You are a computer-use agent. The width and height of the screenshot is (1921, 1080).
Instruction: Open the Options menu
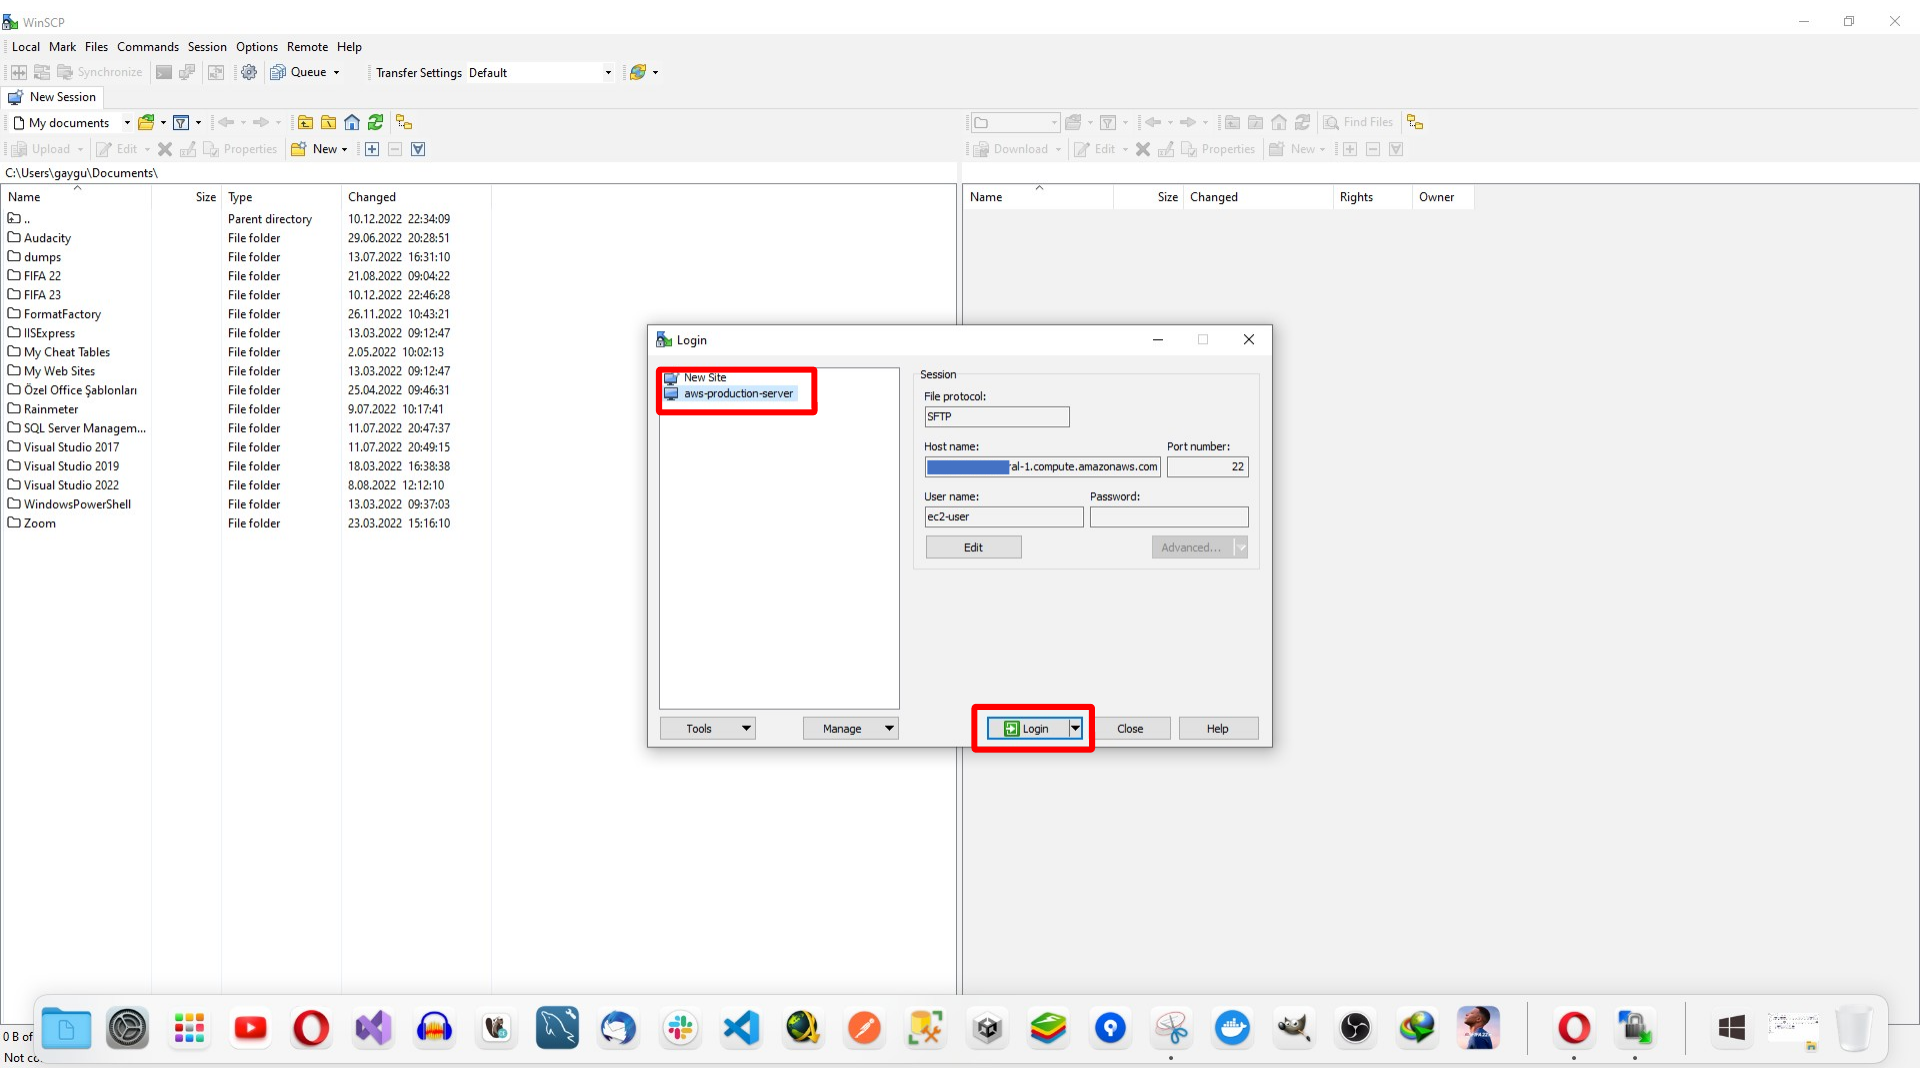pos(257,47)
